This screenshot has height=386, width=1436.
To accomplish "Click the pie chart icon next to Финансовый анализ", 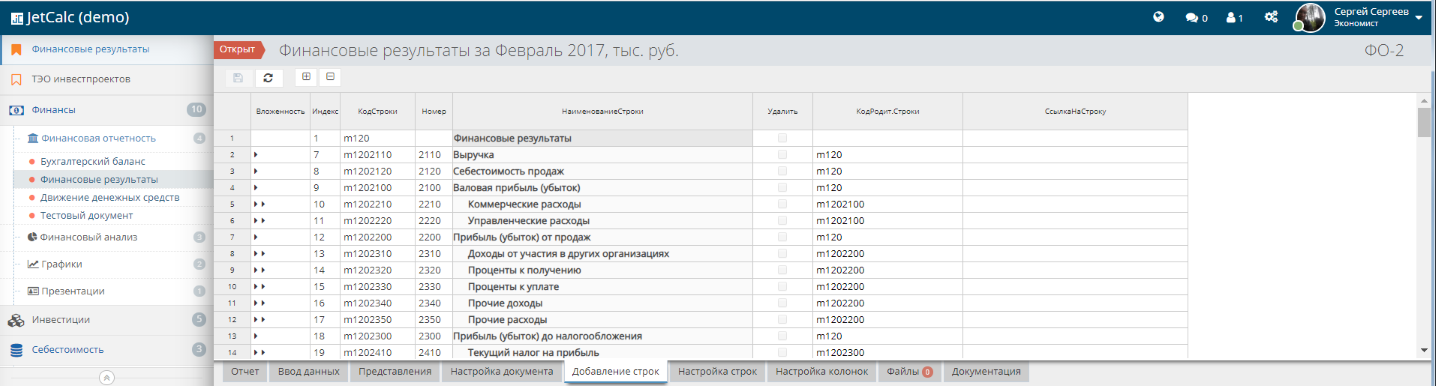I will (x=32, y=237).
